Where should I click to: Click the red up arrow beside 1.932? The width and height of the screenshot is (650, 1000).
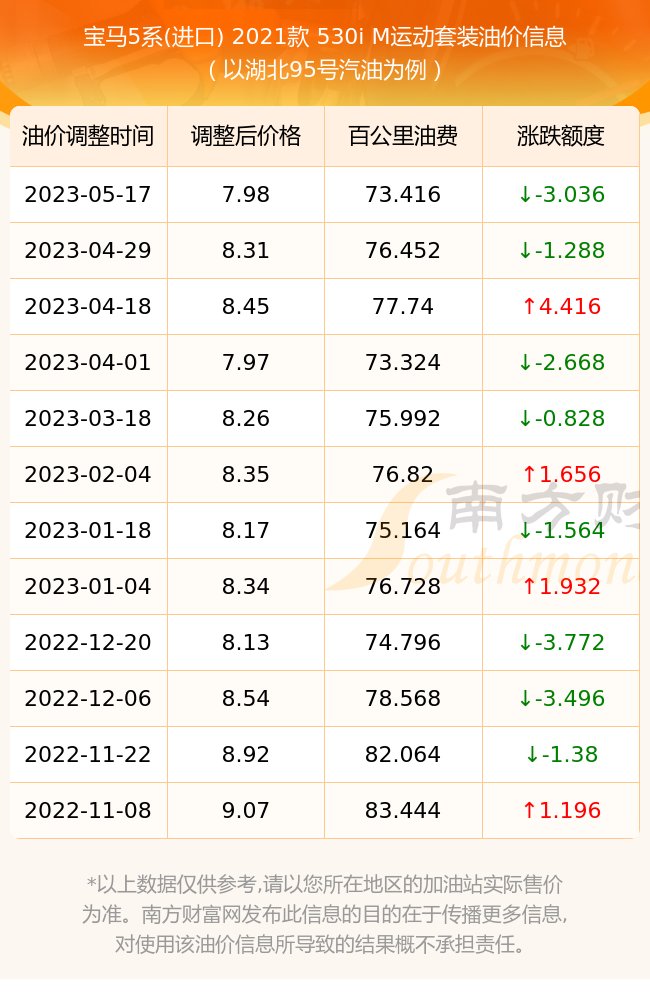tap(529, 587)
